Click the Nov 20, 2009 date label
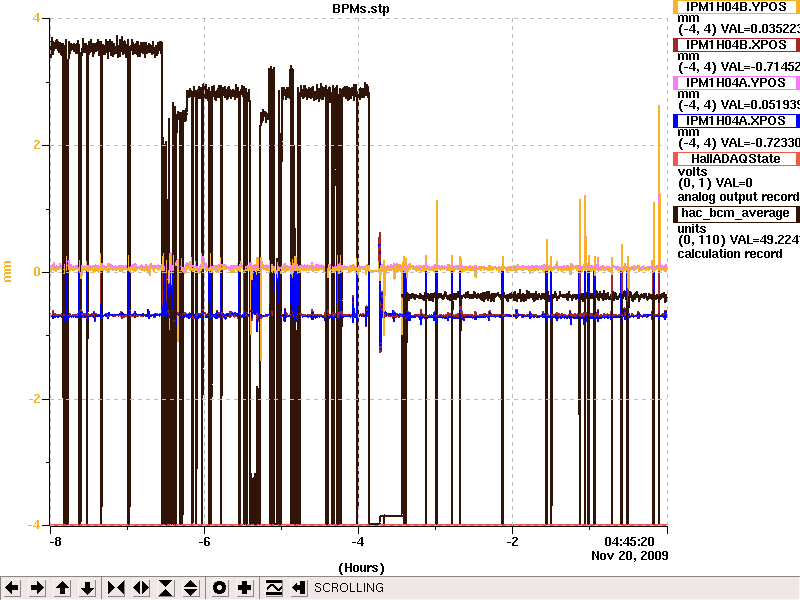Screen dimensions: 800x600 [630, 556]
